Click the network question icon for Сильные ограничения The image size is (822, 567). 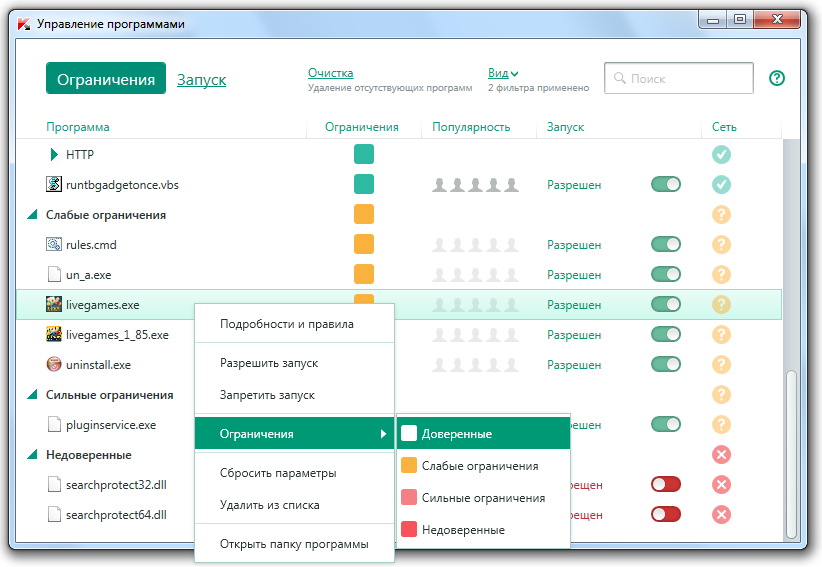tap(721, 395)
